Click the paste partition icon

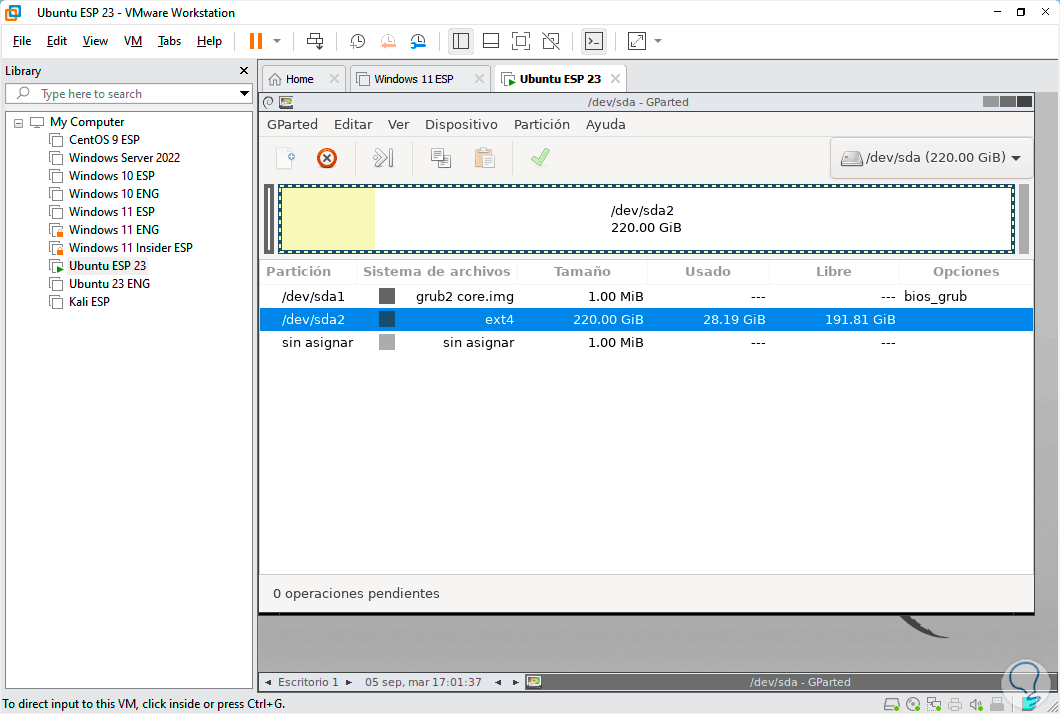485,158
